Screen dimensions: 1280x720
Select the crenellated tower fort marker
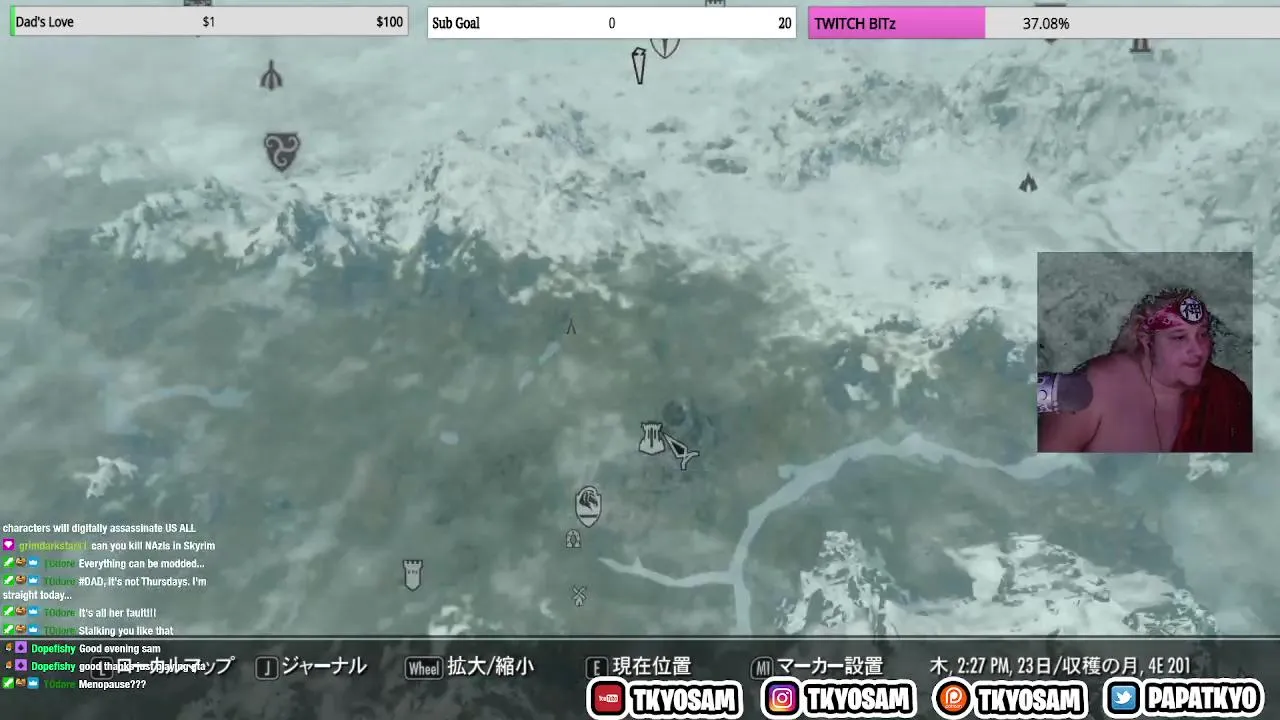coord(412,574)
